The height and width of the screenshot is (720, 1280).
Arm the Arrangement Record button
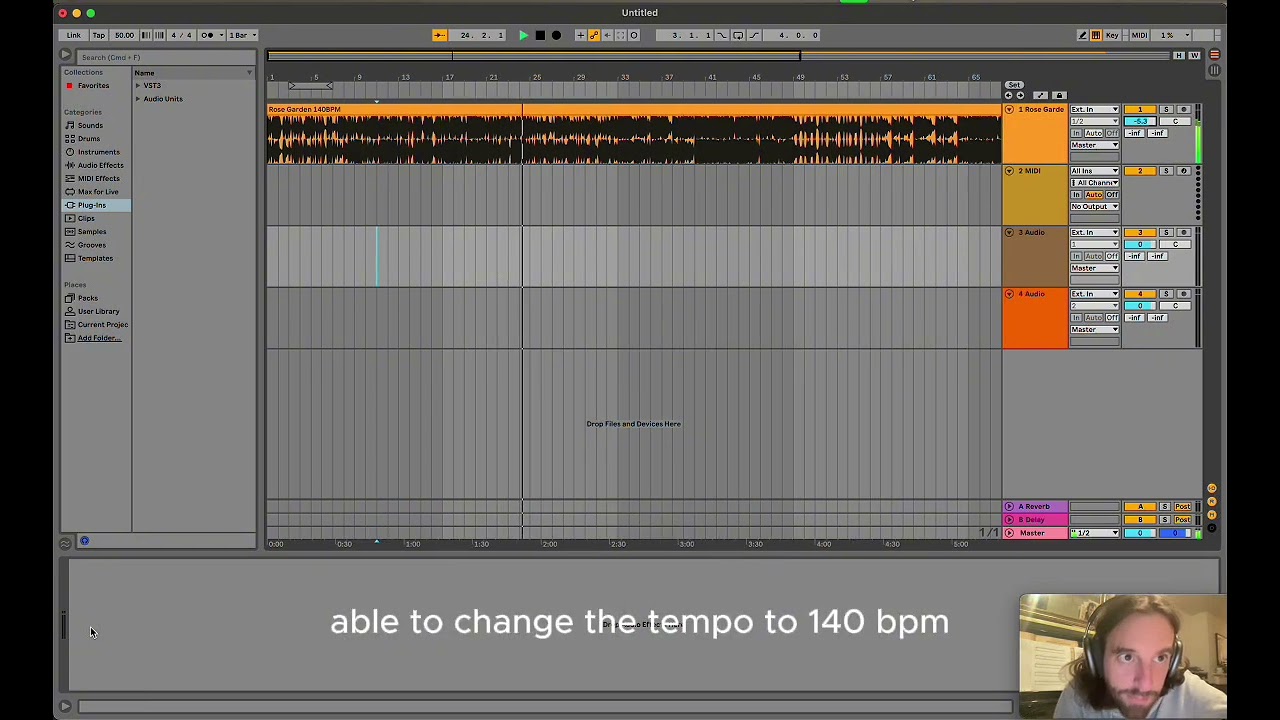coord(557,35)
